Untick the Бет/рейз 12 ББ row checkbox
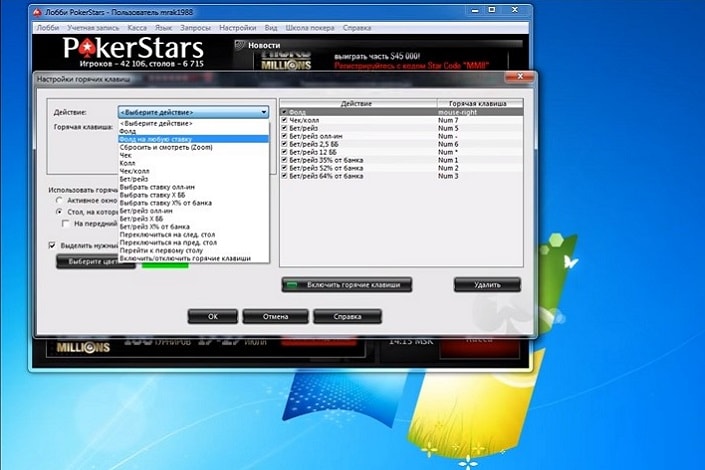Viewport: 705px width, 470px height. coord(284,152)
